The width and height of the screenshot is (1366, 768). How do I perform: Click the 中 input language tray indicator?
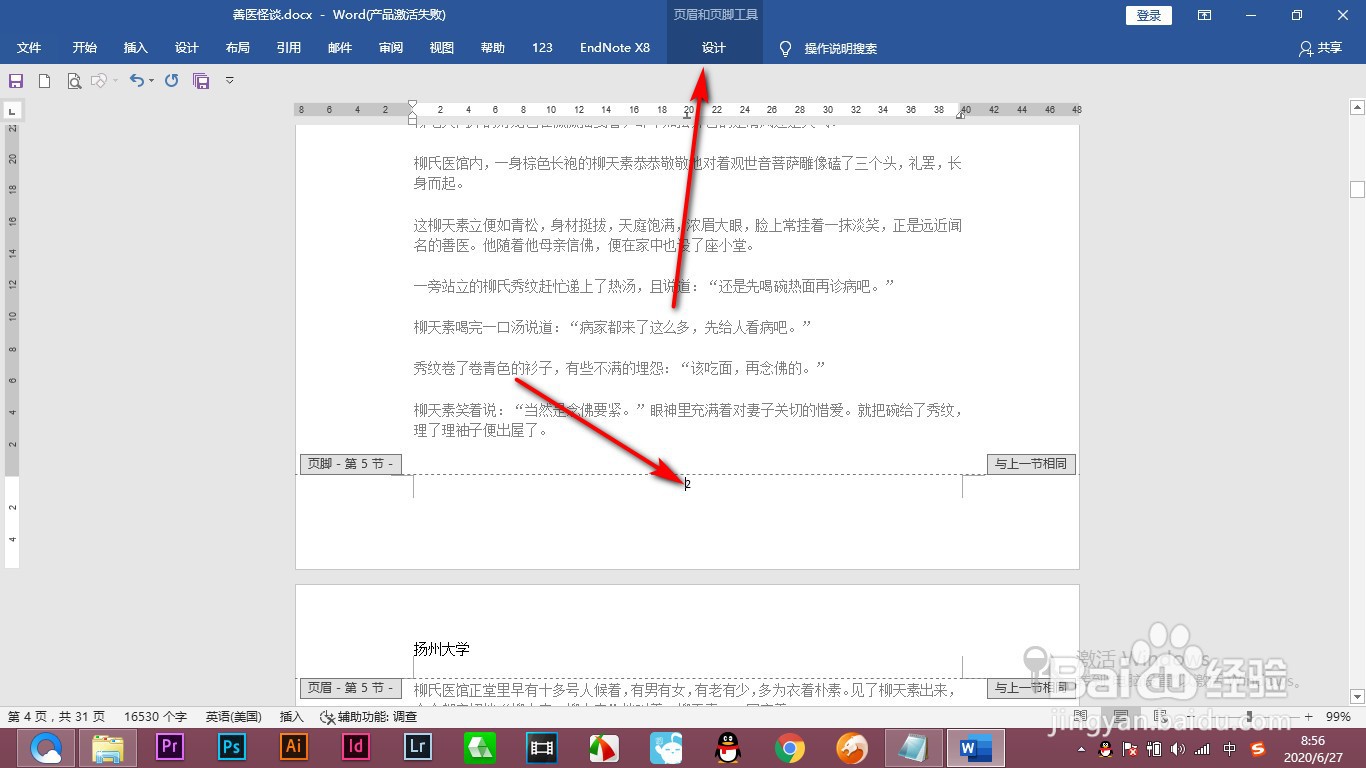point(1230,749)
